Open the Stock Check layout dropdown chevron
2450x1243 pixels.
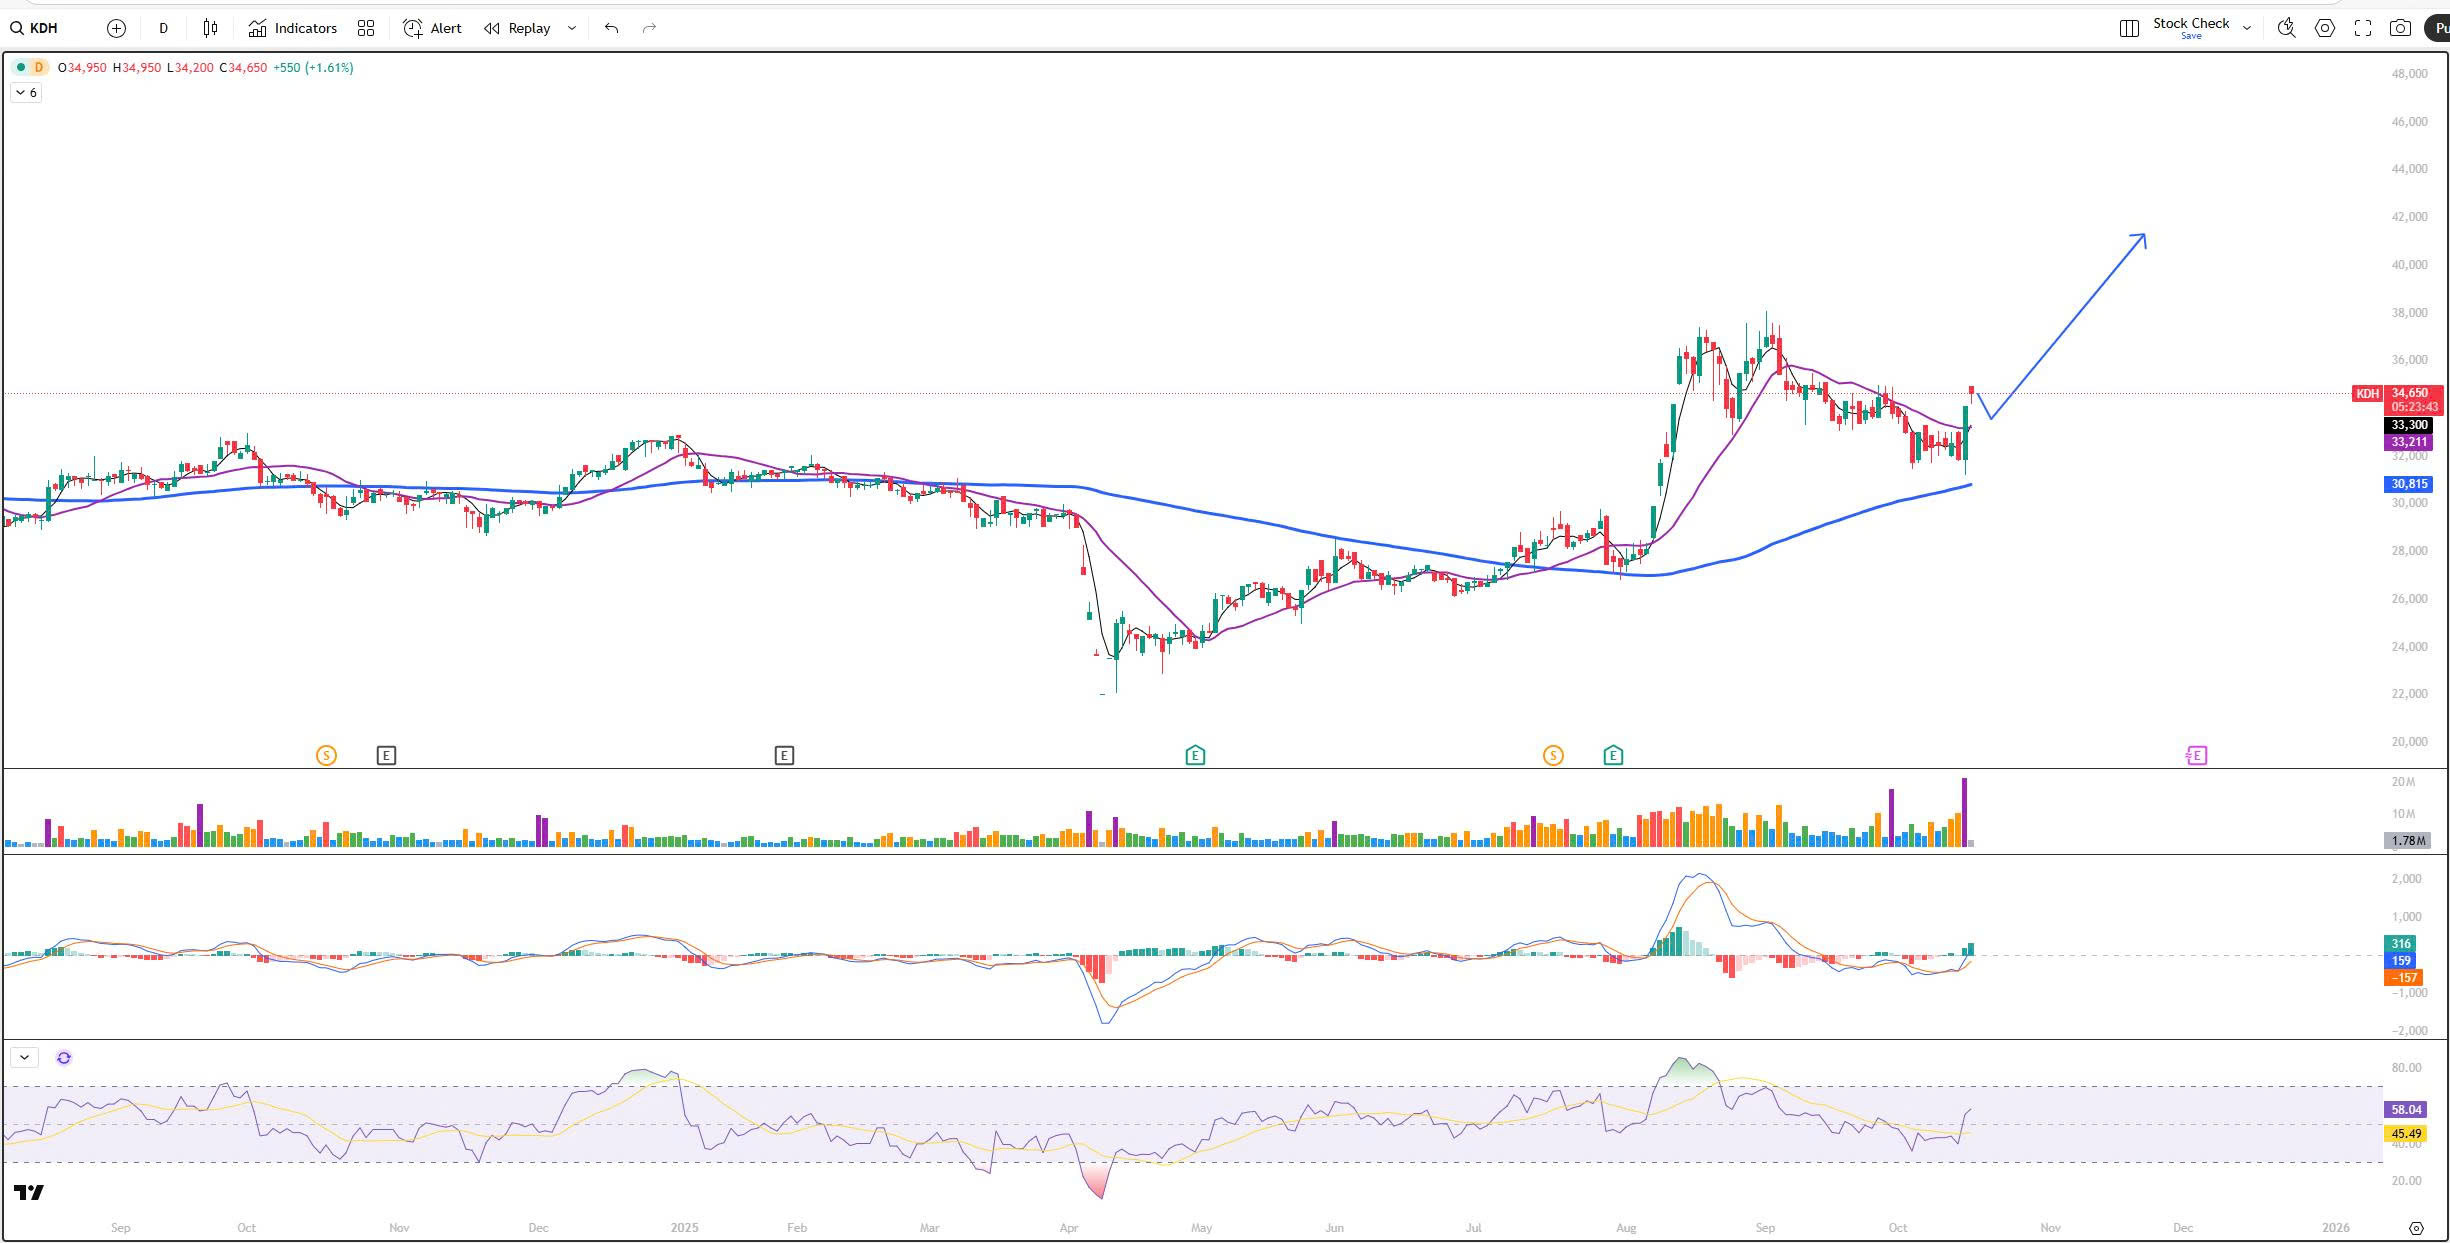[x=2247, y=28]
